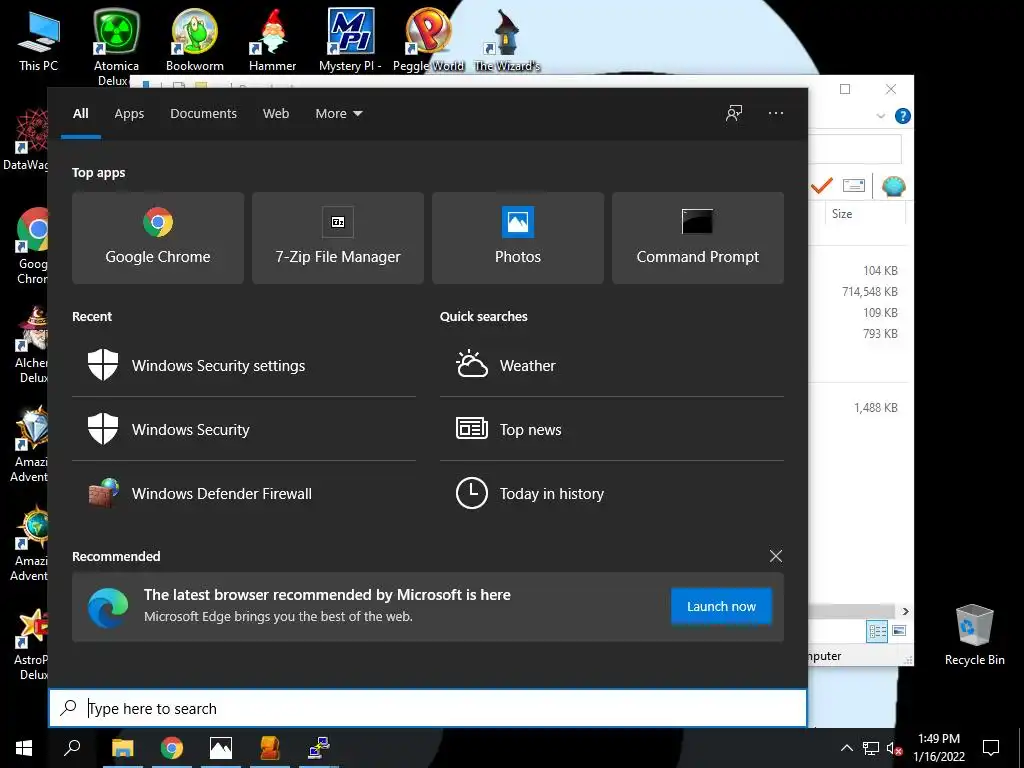Switch to the Documents tab
The image size is (1024, 768).
203,114
